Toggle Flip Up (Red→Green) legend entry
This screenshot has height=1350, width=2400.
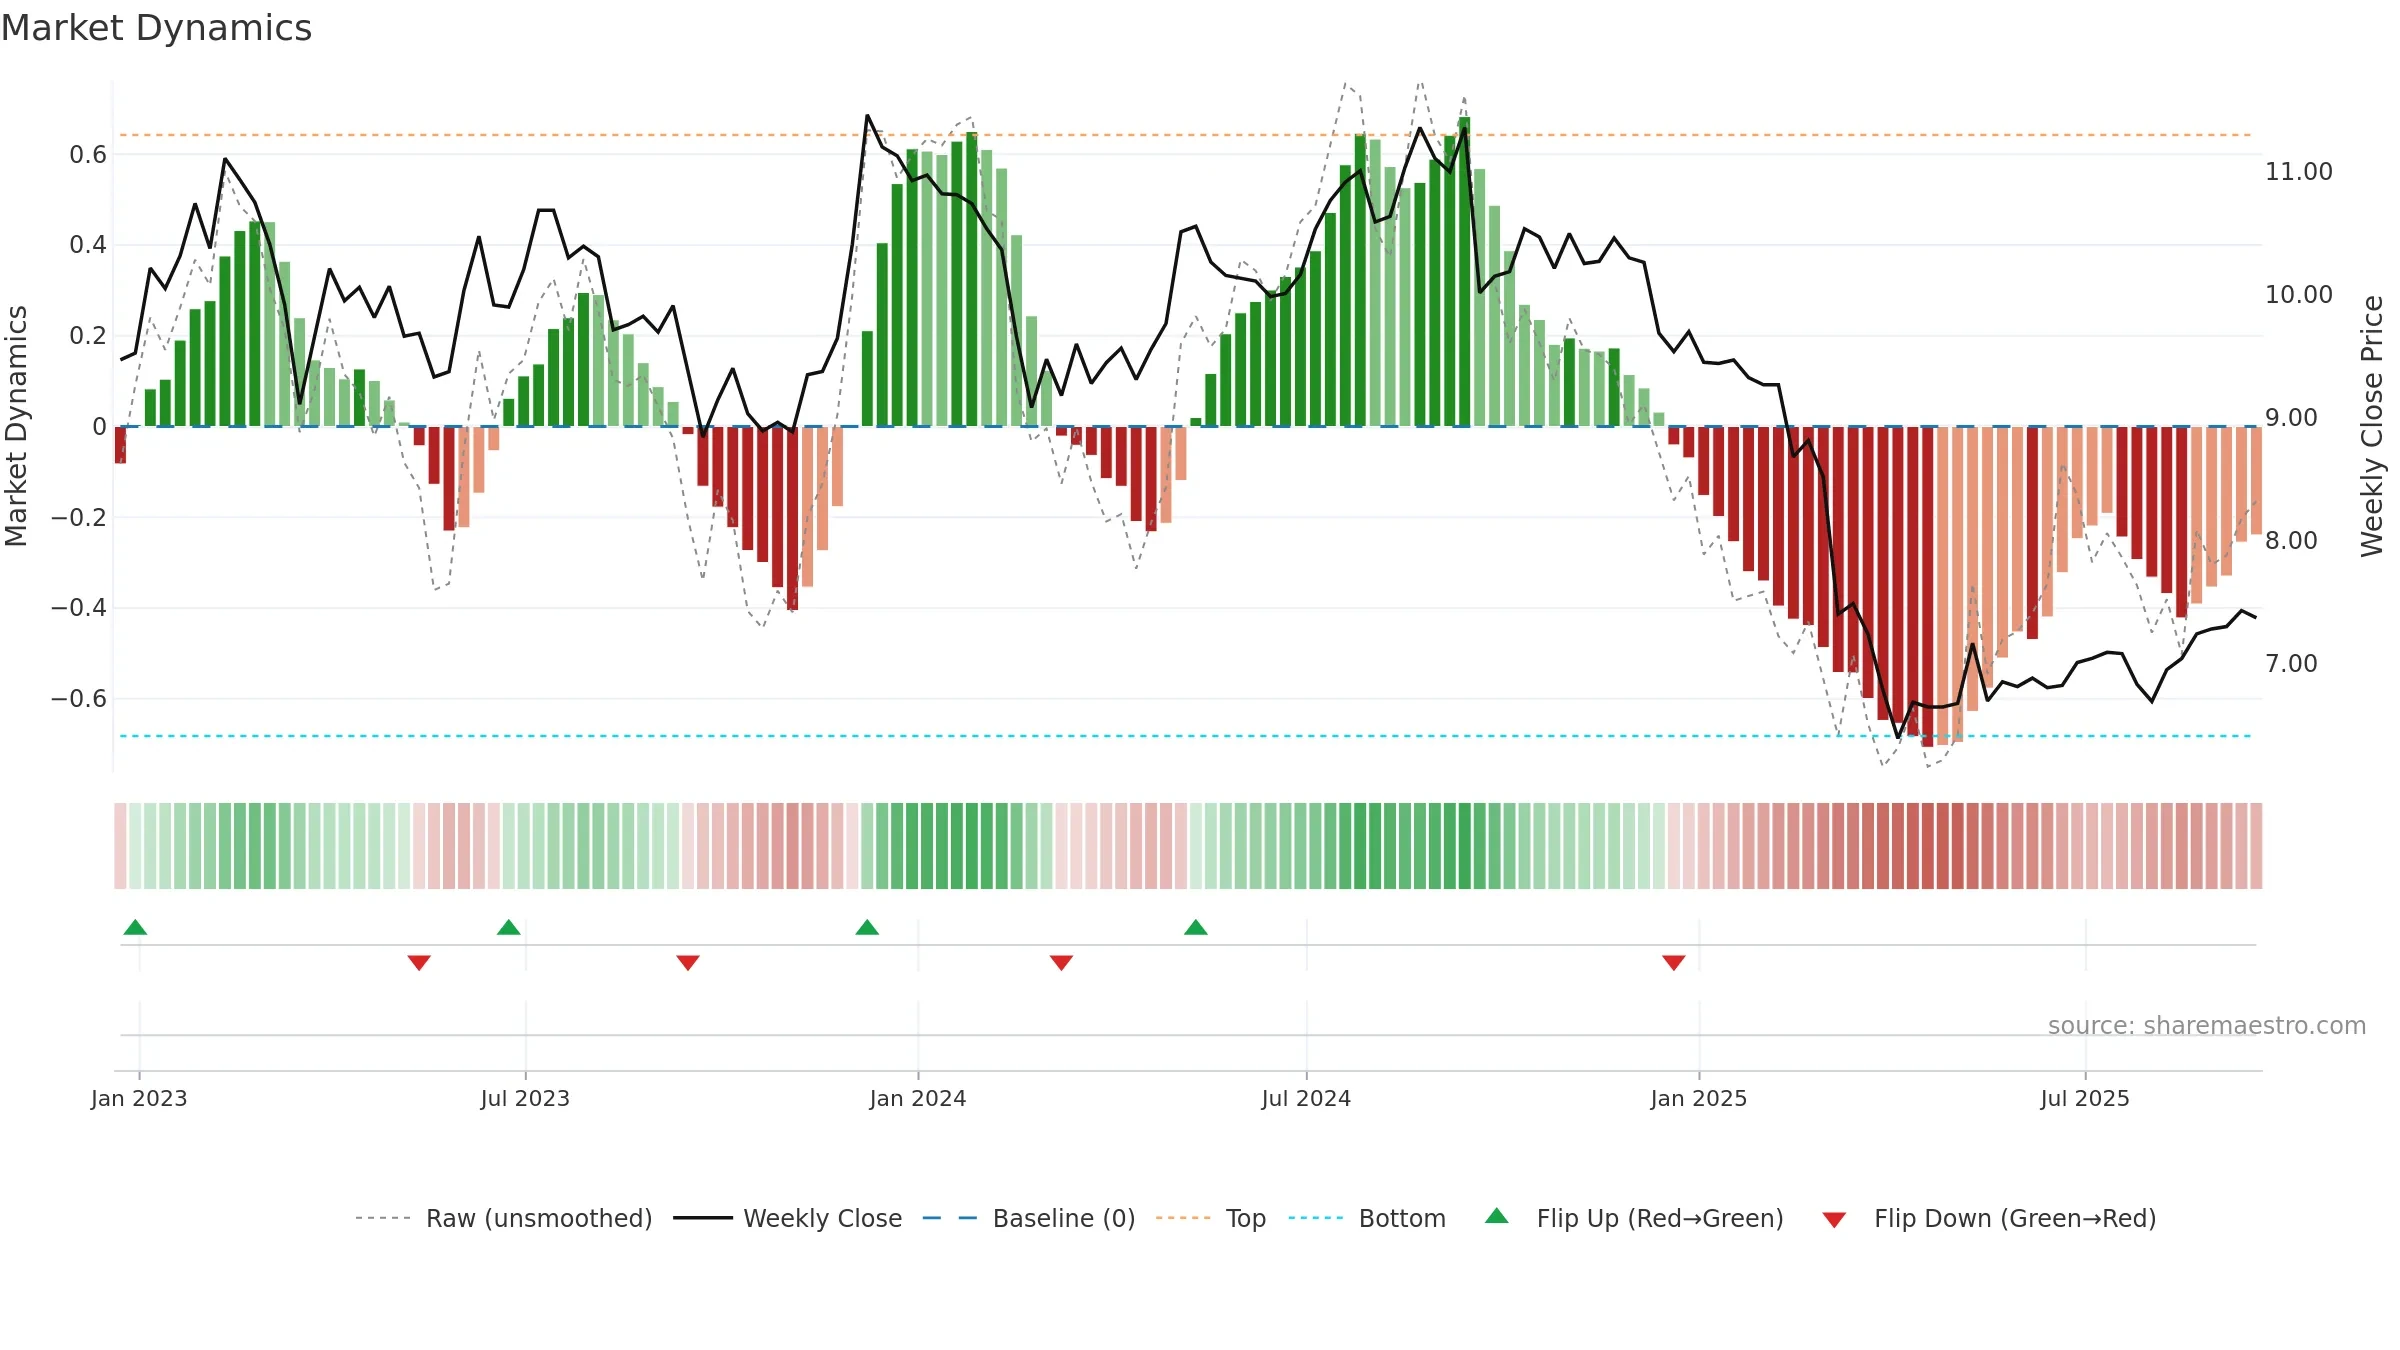(1634, 1218)
